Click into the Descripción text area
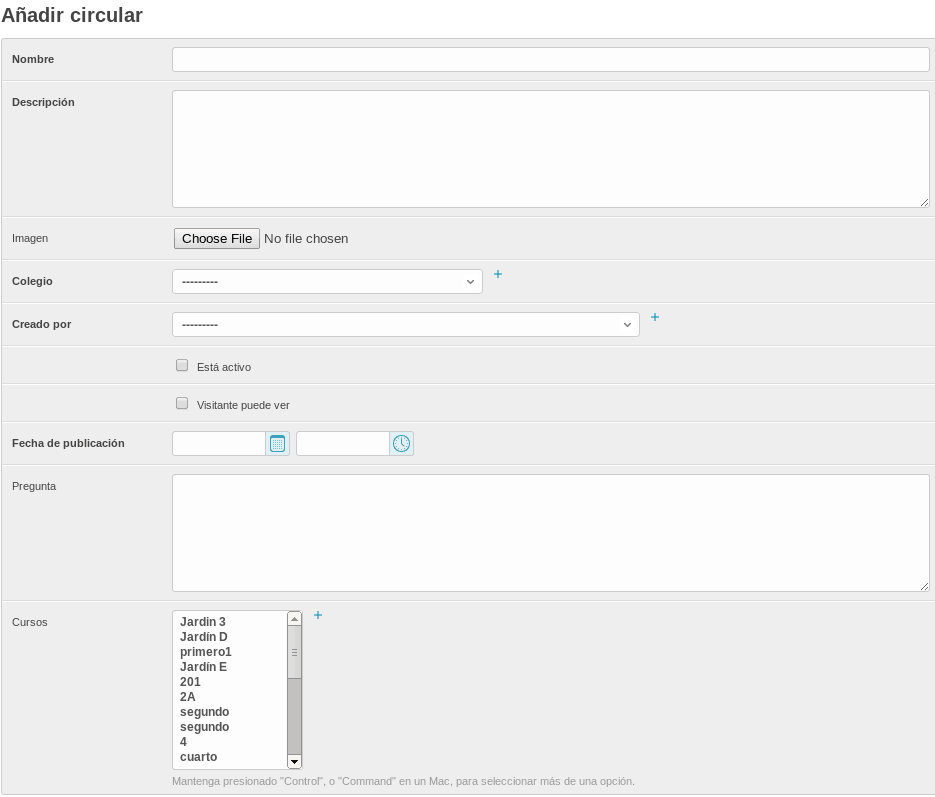Screen dimensions: 935x797 [x=550, y=149]
